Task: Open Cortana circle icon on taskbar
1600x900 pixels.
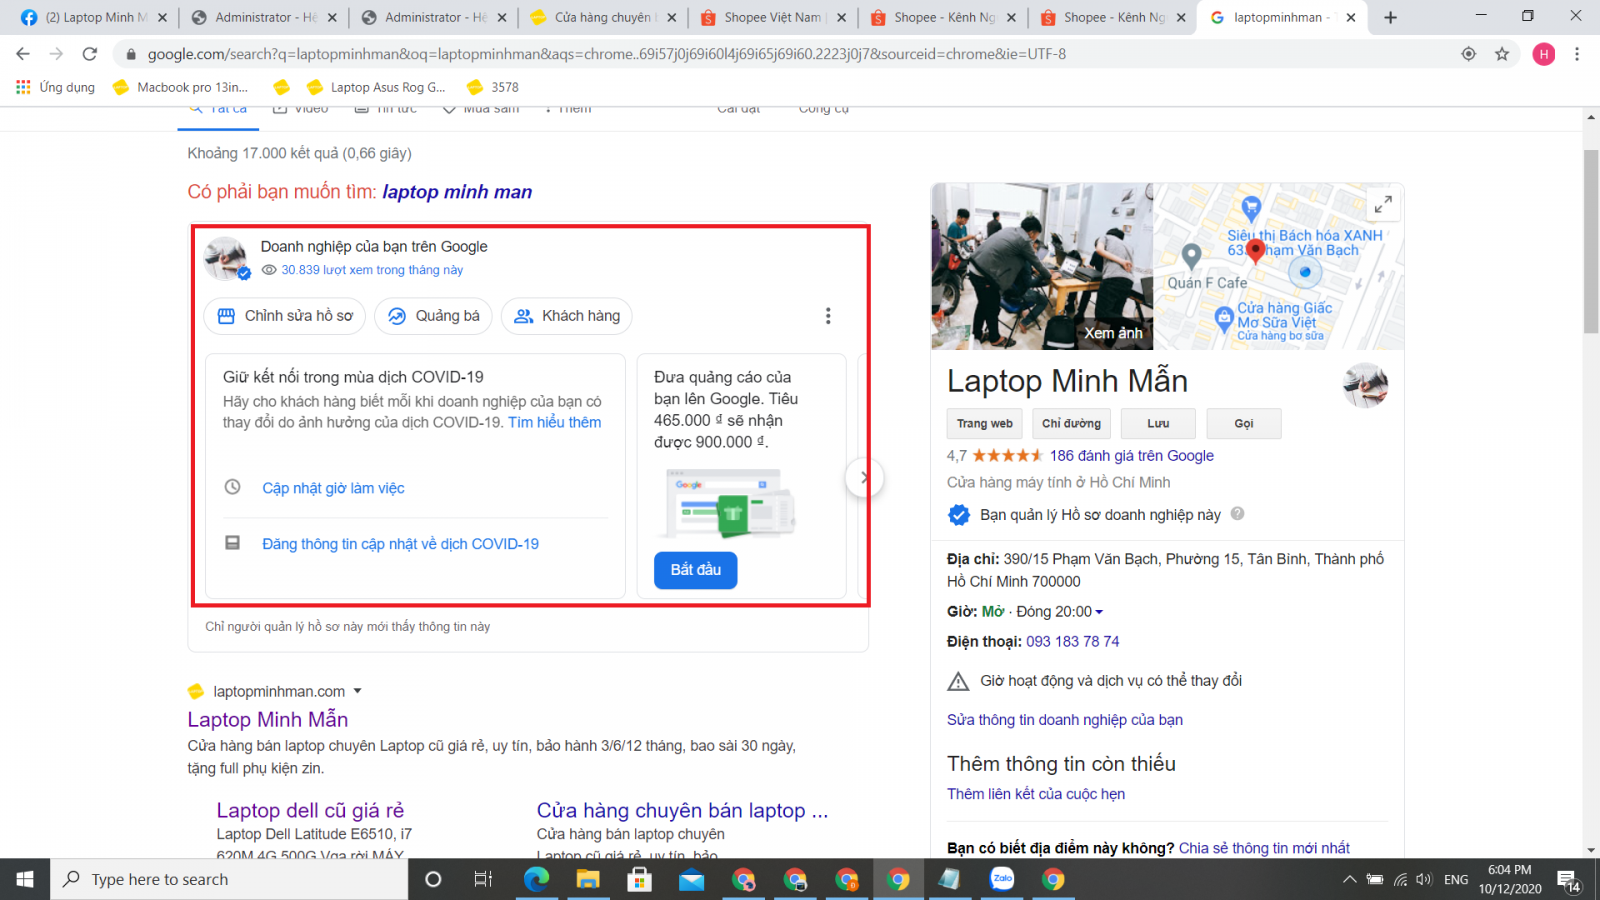Action: click(x=433, y=879)
